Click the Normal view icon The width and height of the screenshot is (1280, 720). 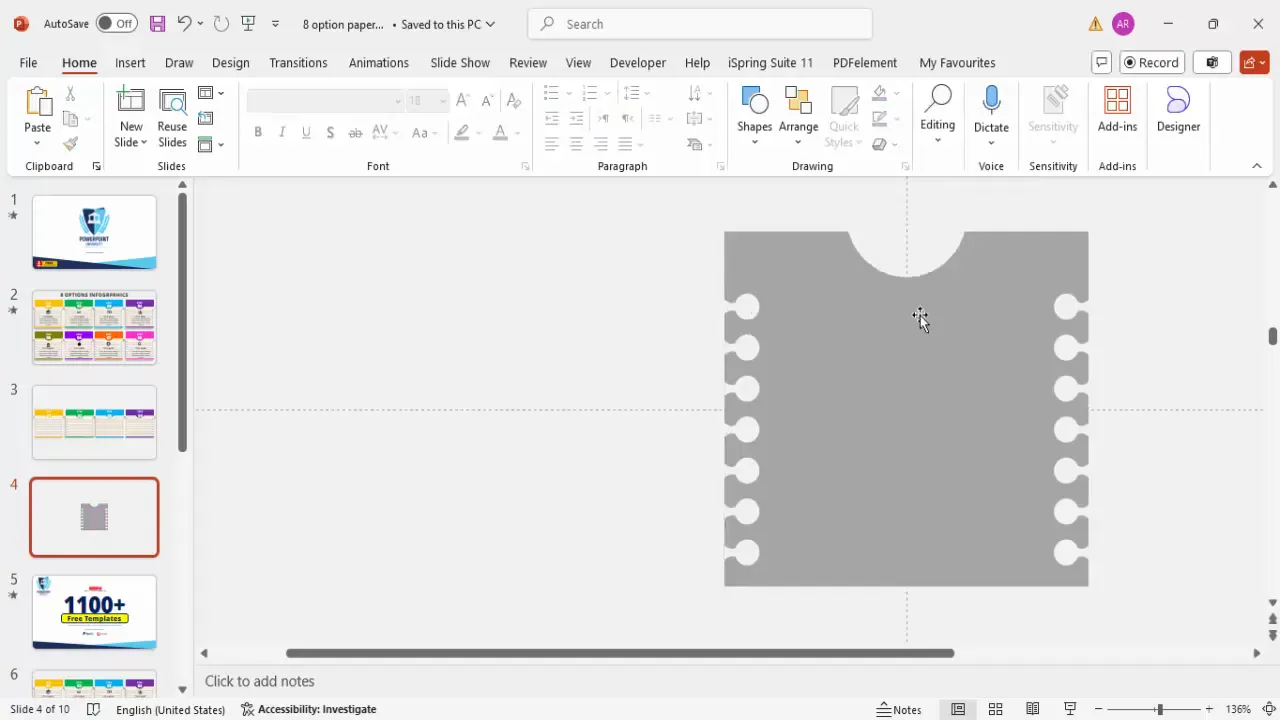click(x=958, y=709)
